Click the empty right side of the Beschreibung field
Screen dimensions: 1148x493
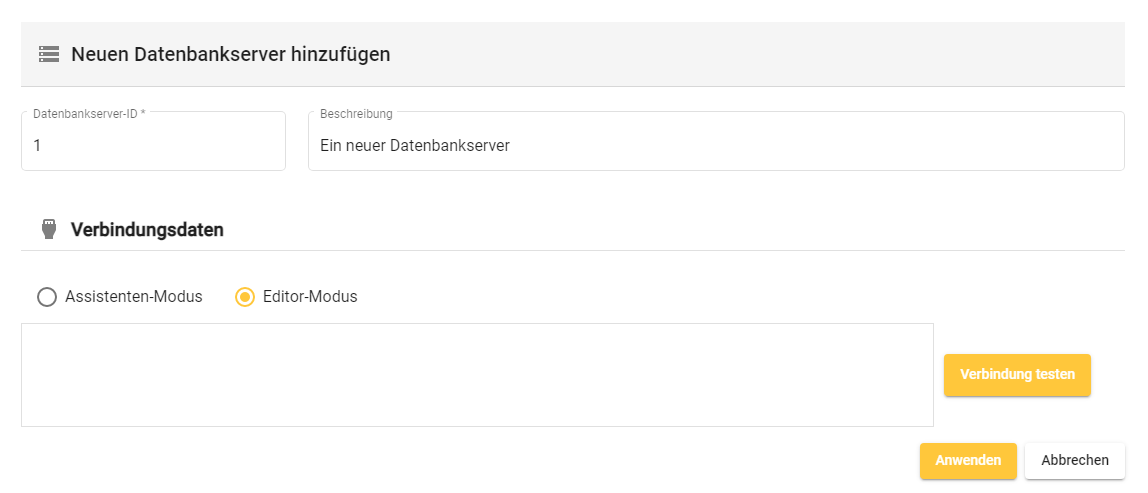(900, 146)
